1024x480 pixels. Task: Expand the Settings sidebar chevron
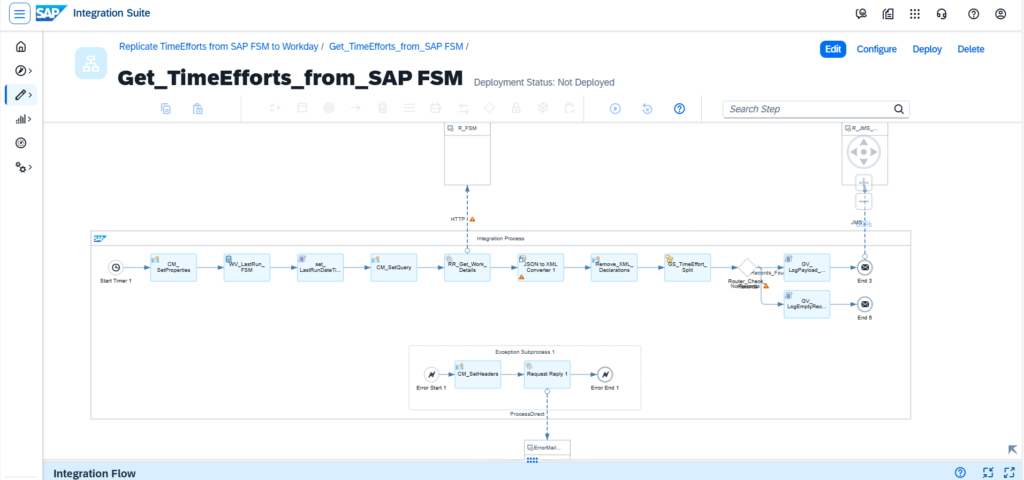(30, 167)
